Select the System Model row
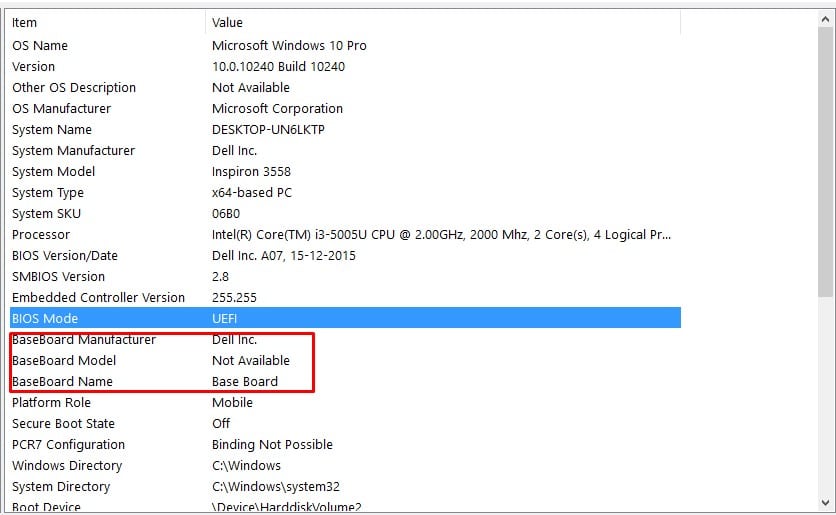Screen dimensions: 836x515 coord(345,172)
